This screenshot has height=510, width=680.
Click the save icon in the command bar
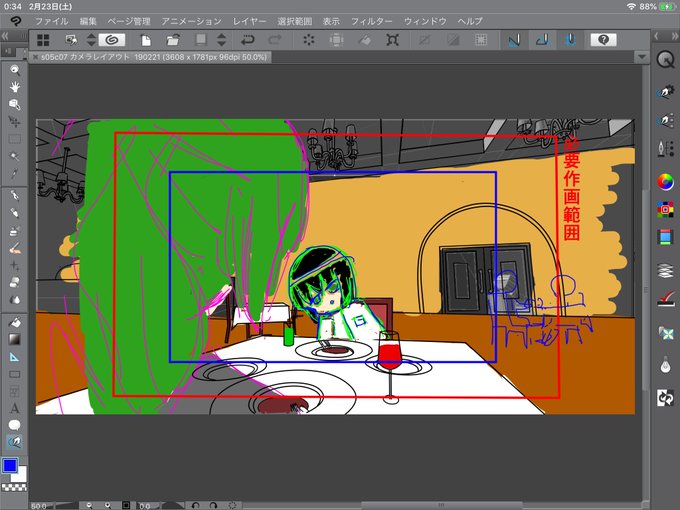[201, 40]
